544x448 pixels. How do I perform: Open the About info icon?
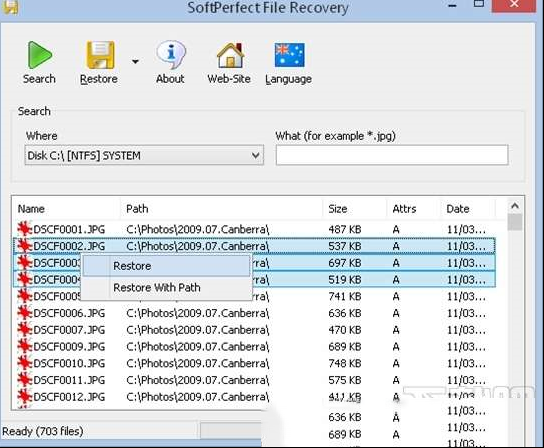[171, 54]
